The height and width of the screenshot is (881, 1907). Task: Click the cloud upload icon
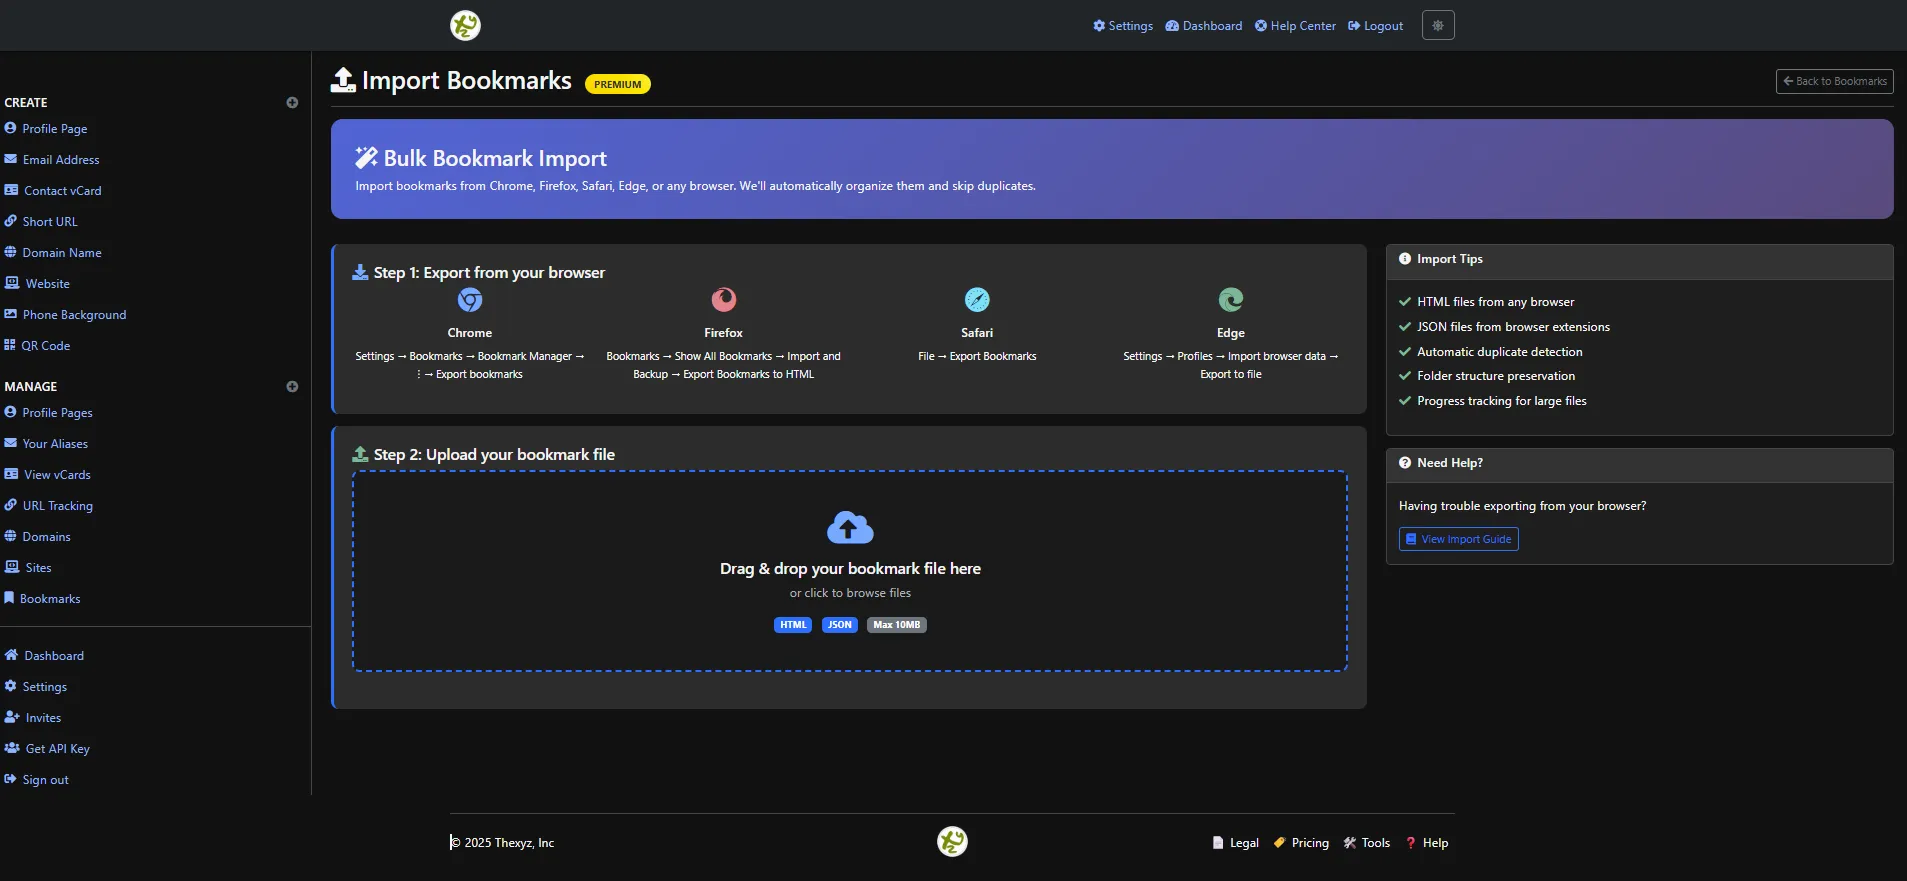pos(850,527)
